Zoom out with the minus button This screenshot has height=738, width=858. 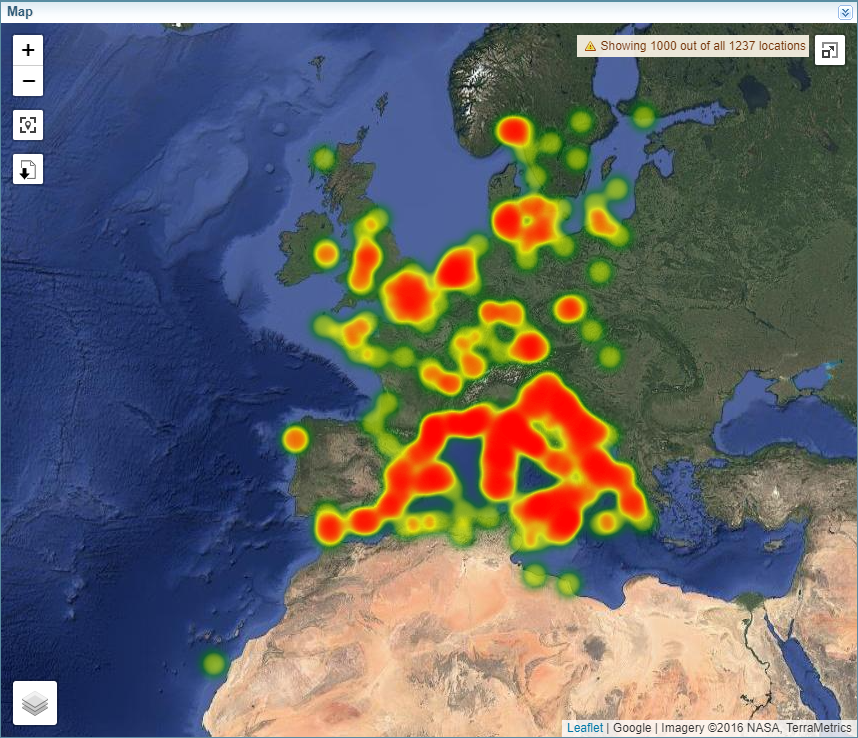click(x=28, y=81)
